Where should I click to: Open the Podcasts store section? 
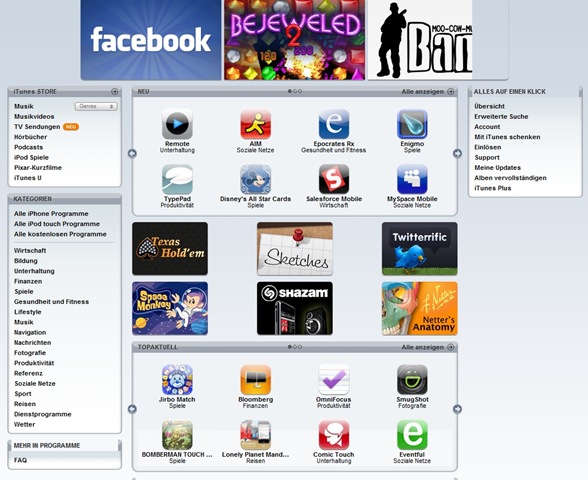28,147
